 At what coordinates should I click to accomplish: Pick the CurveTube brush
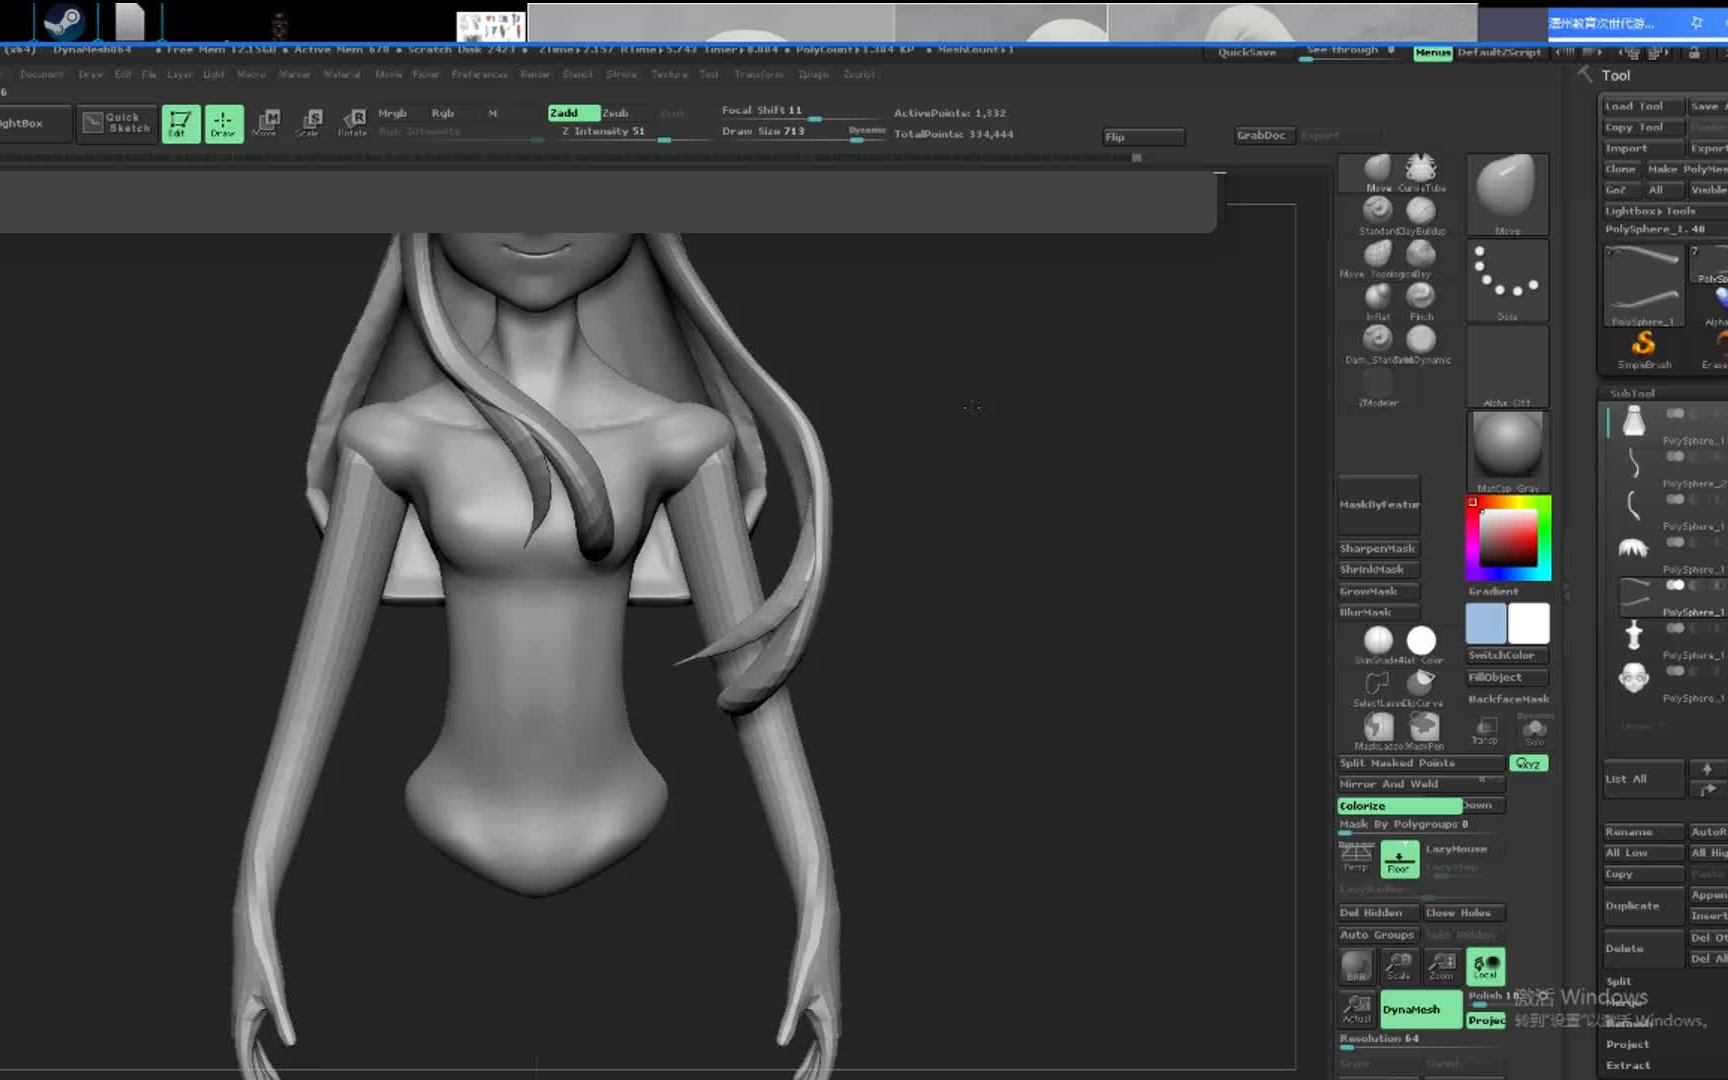pos(1421,168)
